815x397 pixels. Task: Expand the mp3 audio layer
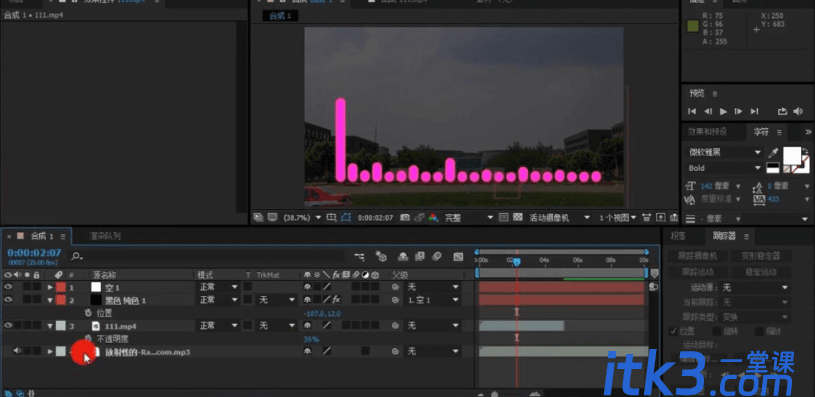(50, 351)
